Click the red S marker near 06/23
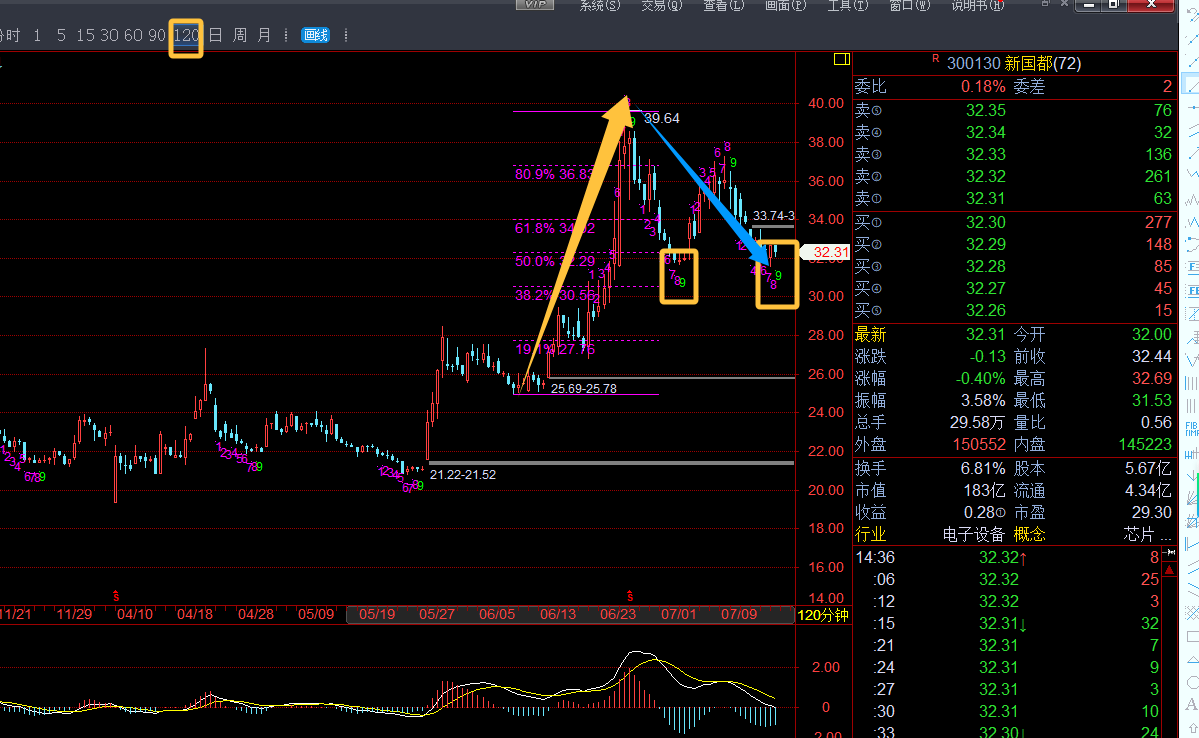Viewport: 1199px width, 738px height. click(630, 595)
